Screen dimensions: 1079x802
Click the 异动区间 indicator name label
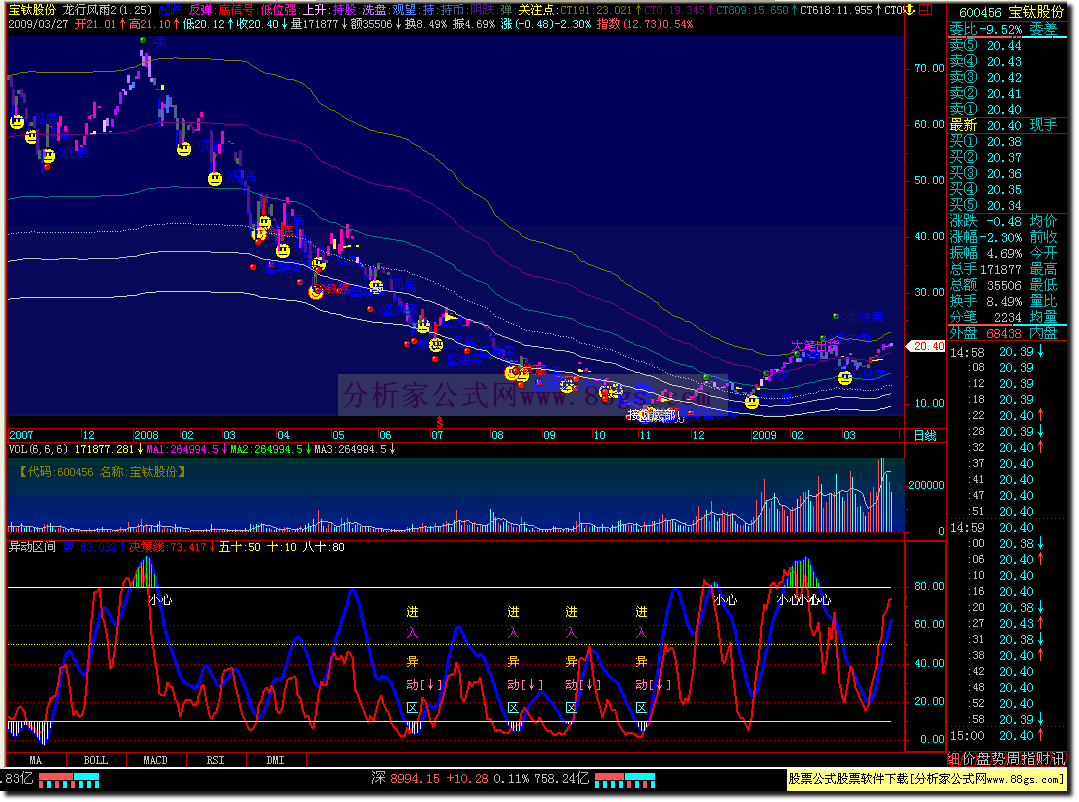(x=32, y=547)
